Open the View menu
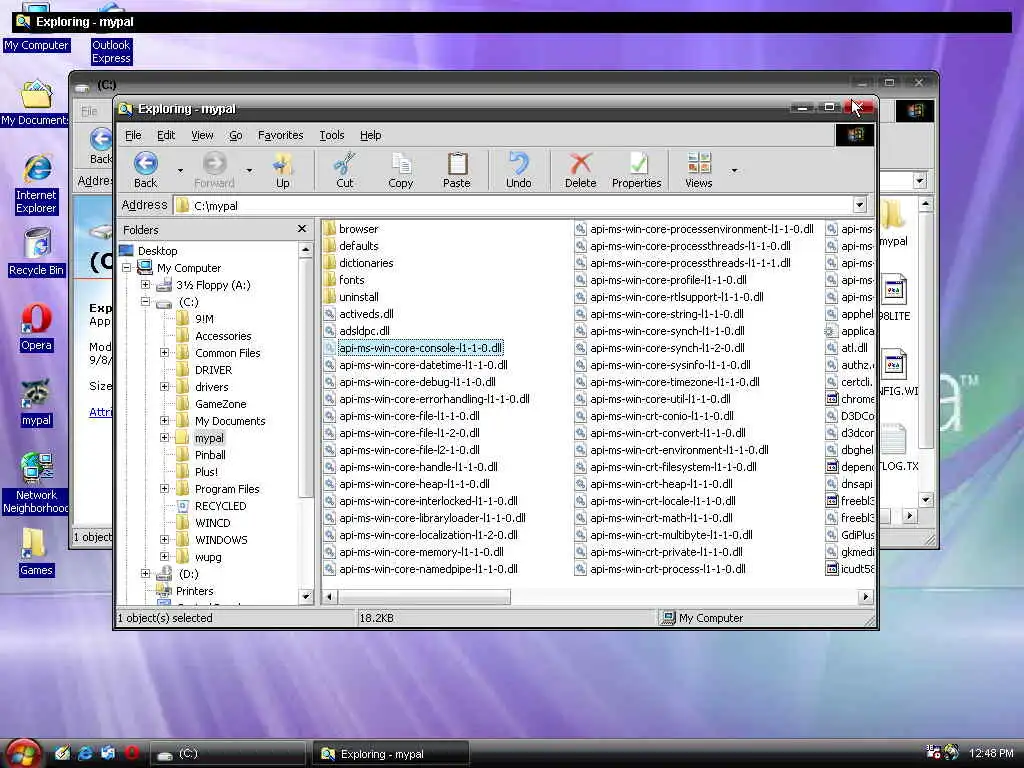The width and height of the screenshot is (1024, 768). [202, 135]
